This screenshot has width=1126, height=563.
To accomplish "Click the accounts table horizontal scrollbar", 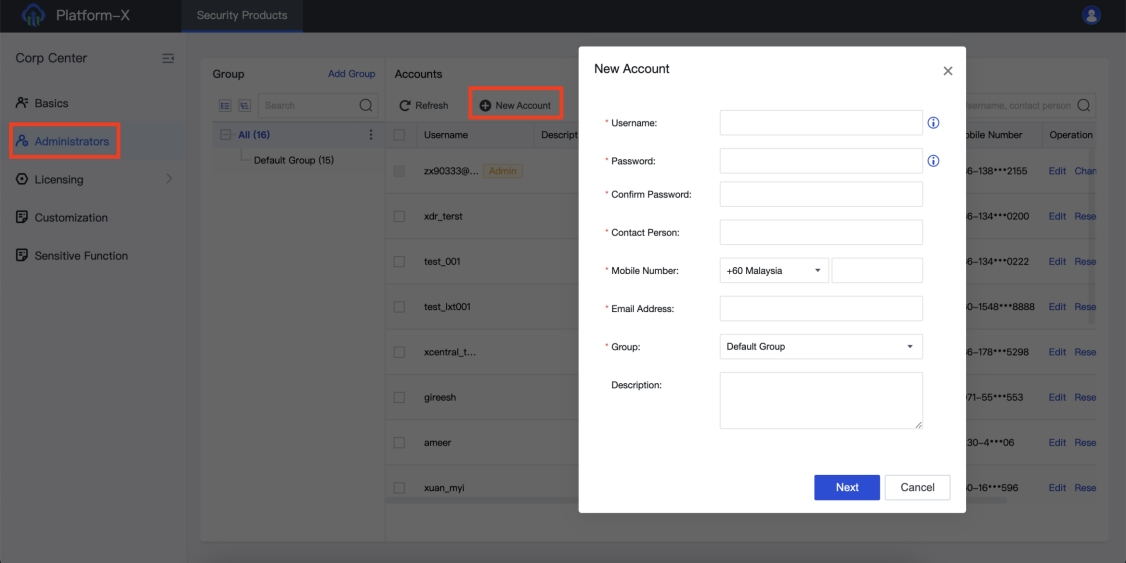I will click(x=697, y=499).
